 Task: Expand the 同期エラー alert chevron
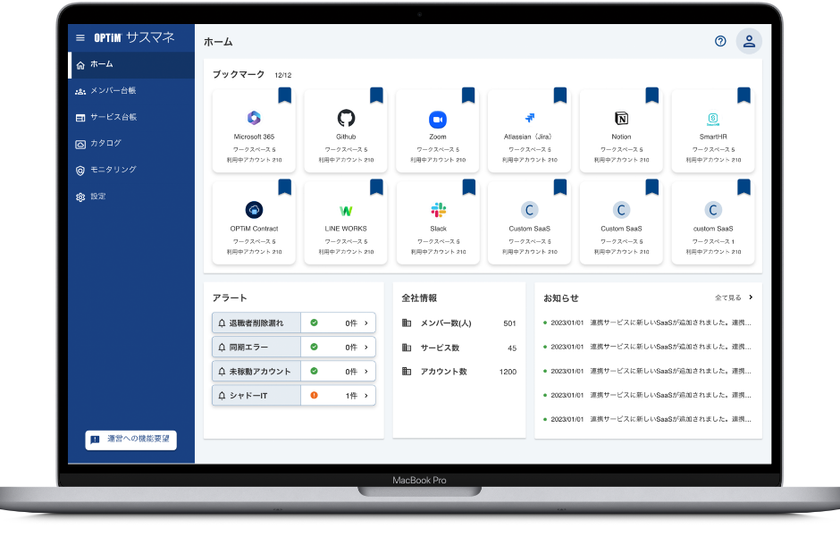(366, 347)
